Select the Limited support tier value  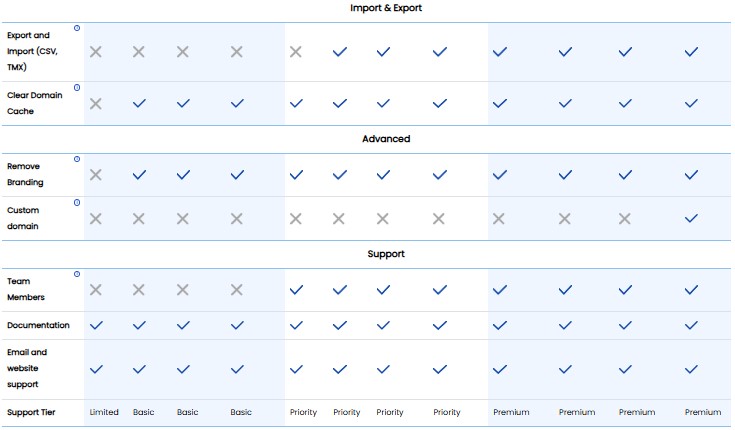104,412
